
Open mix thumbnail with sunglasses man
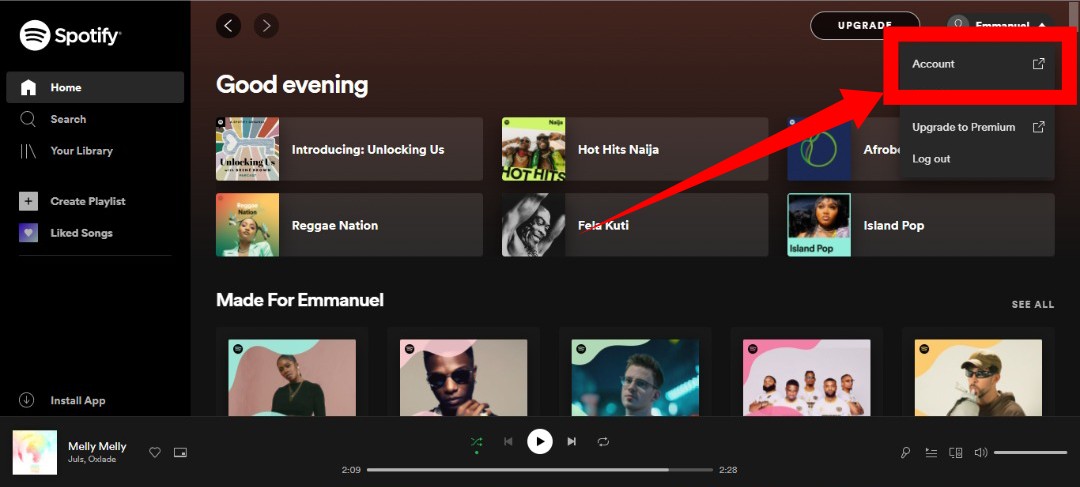click(x=464, y=377)
